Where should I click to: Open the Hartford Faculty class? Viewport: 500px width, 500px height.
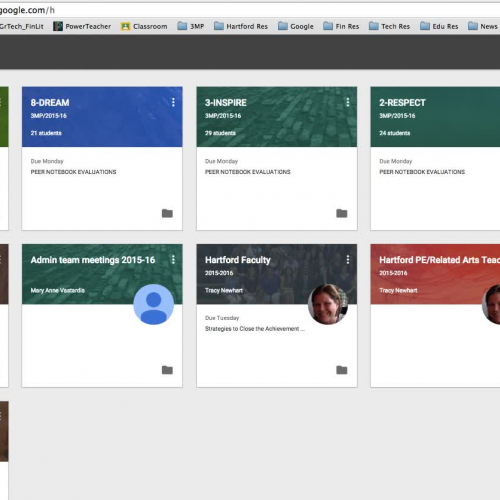point(238,260)
